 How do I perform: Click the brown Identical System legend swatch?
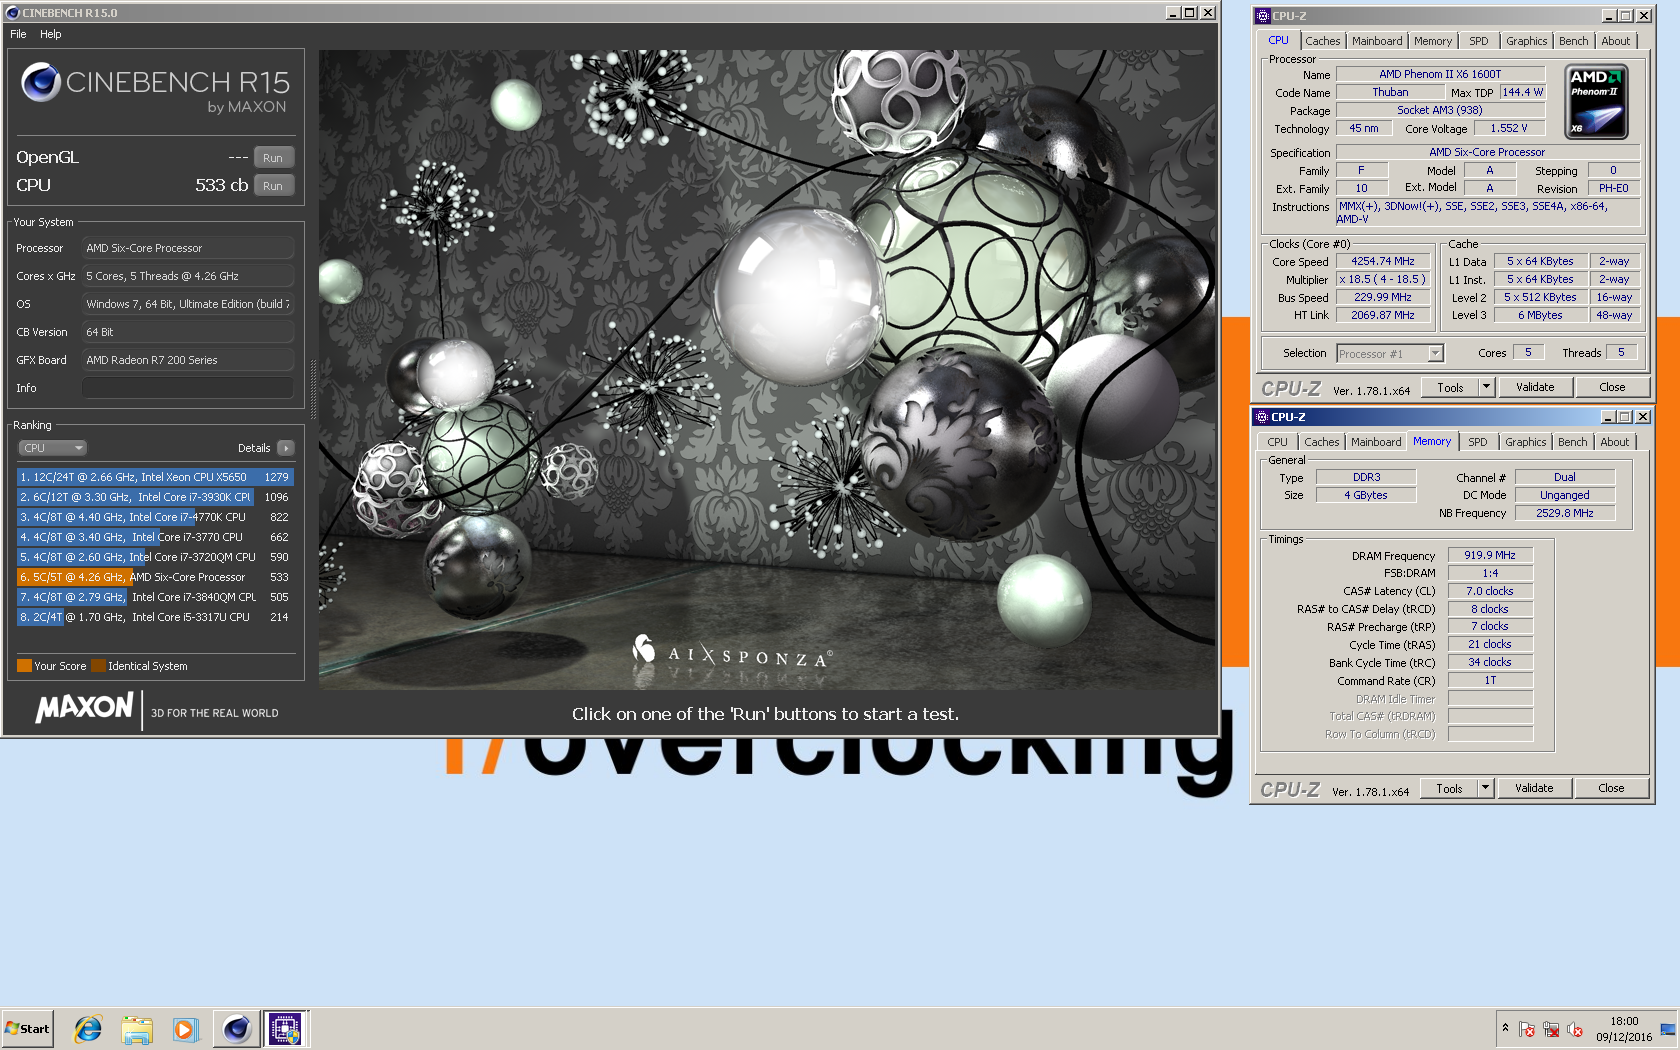(x=98, y=666)
